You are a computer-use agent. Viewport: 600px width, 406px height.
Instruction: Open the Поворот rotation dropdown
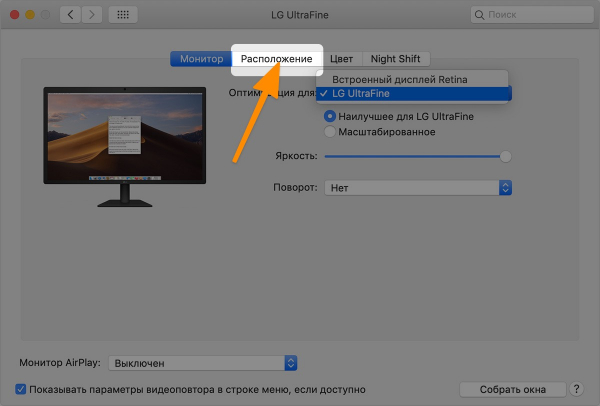point(418,188)
